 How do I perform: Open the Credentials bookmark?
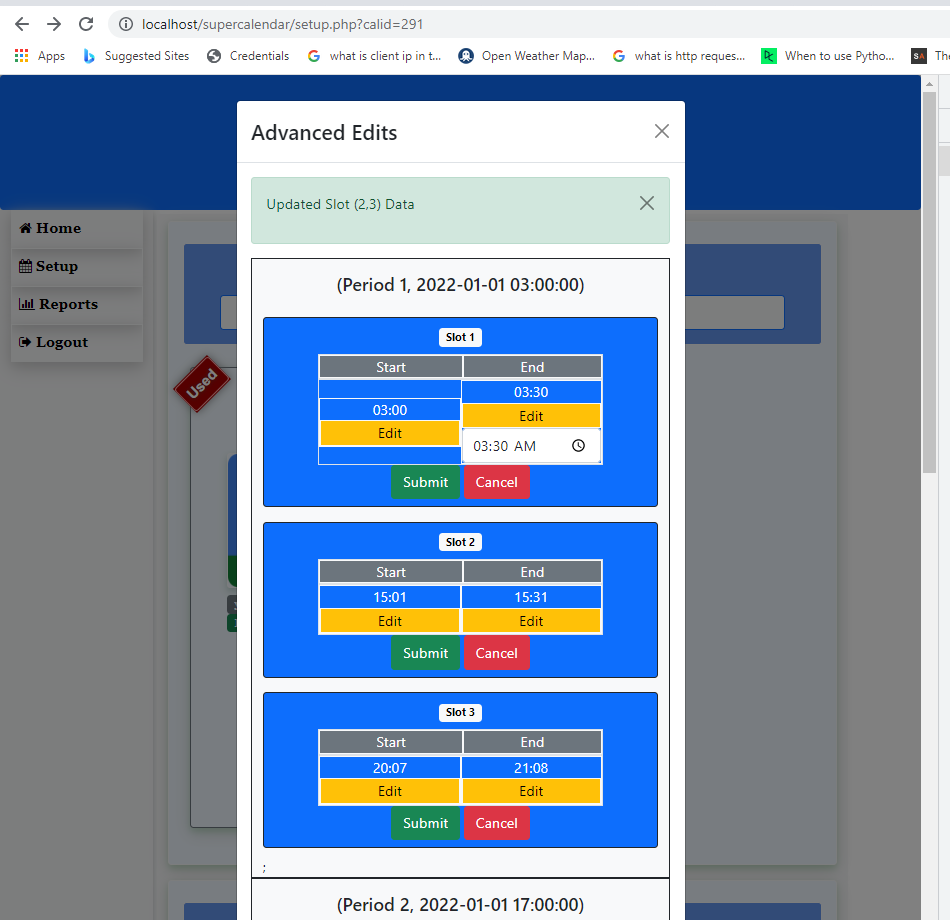coord(248,56)
